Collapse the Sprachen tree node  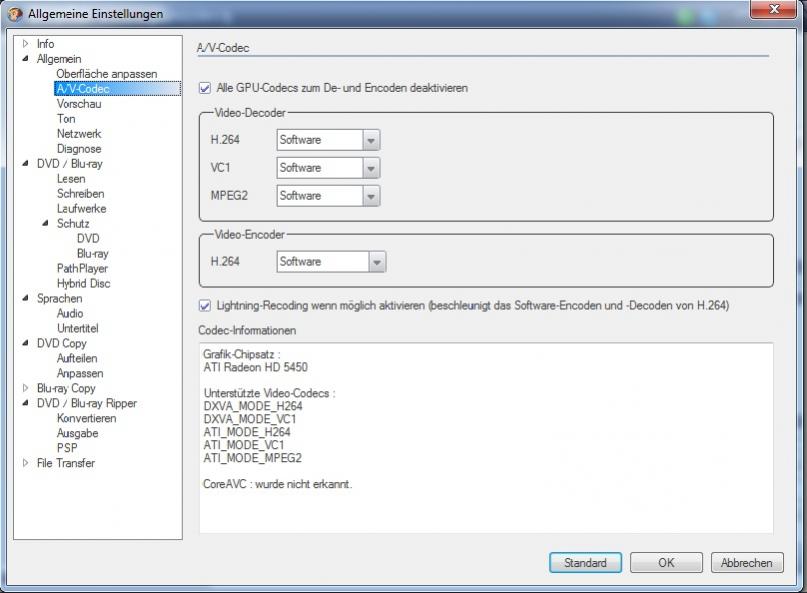pyautogui.click(x=26, y=298)
